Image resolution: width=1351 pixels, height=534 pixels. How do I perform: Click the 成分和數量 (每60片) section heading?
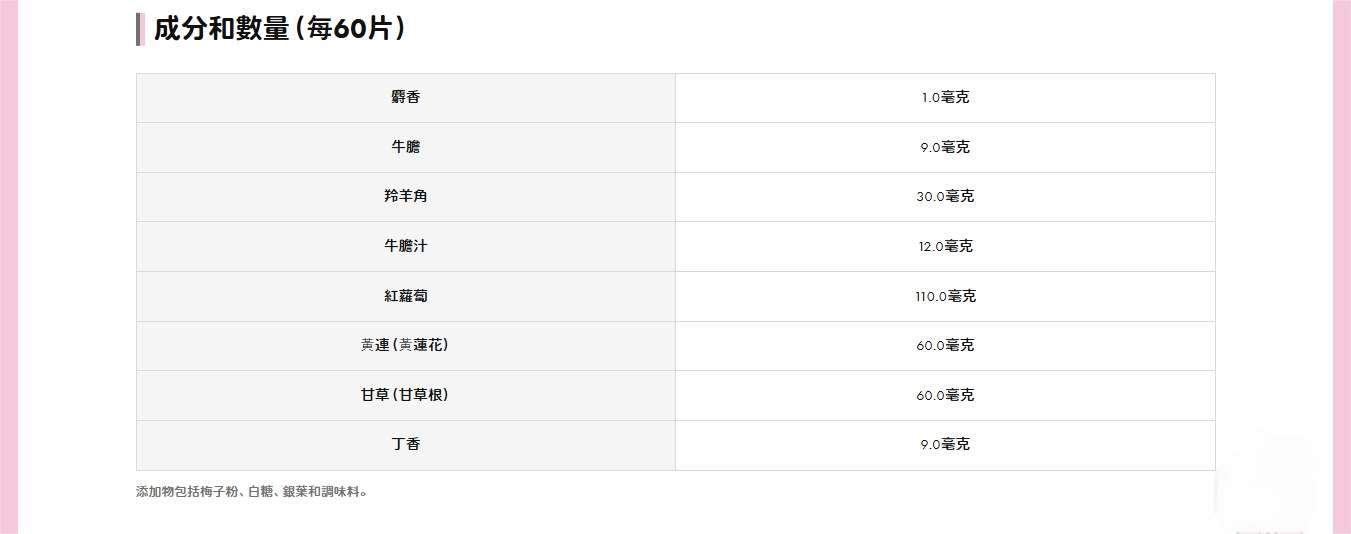(279, 29)
